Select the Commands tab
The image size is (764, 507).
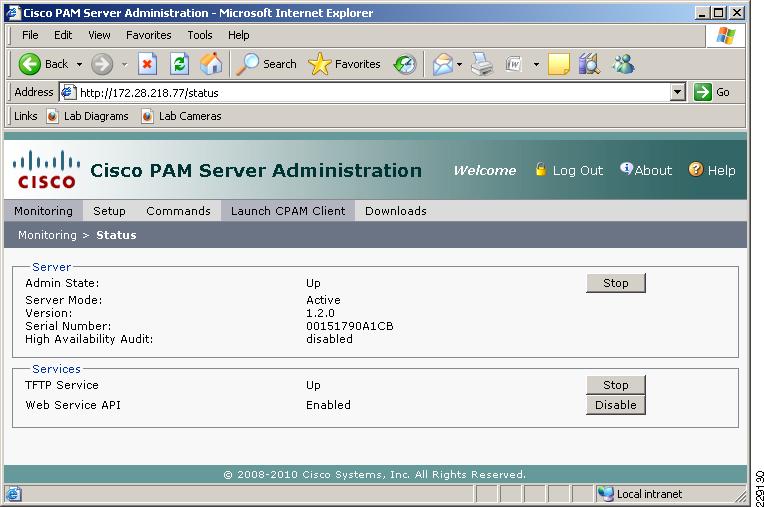[178, 211]
